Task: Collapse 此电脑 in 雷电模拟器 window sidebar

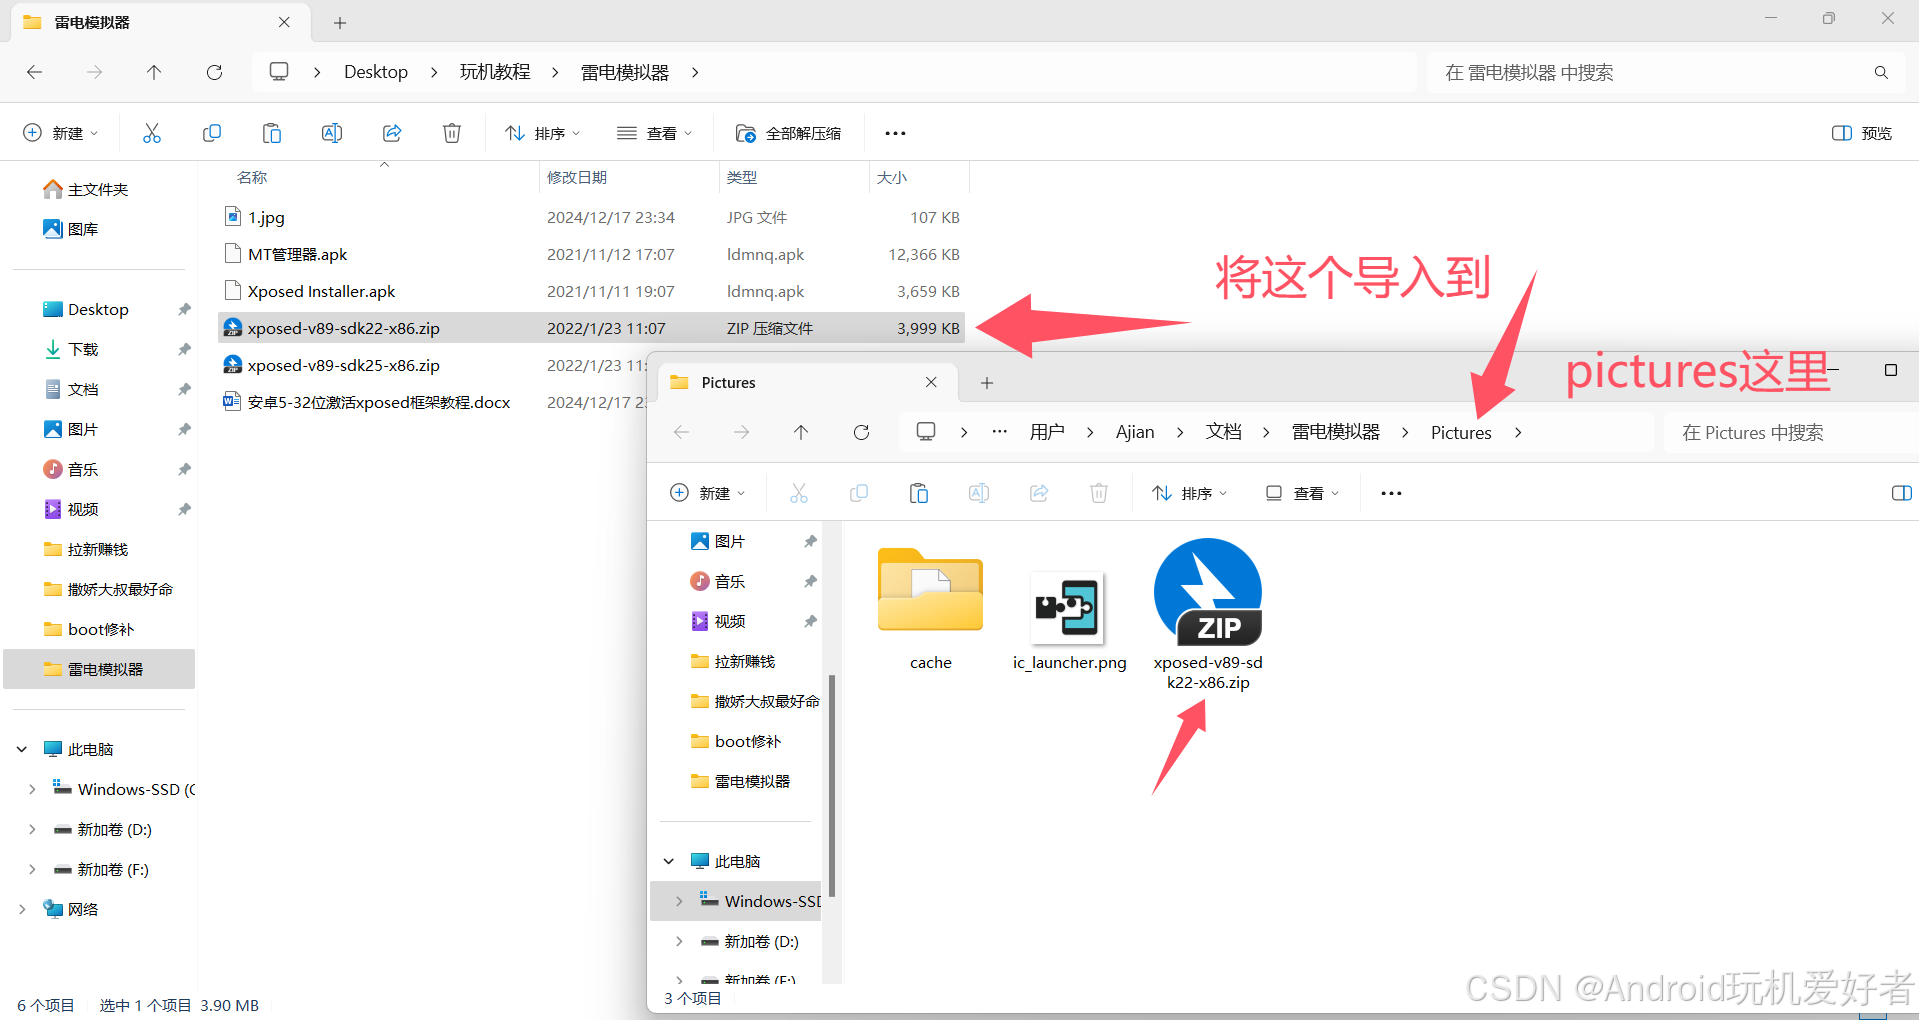Action: coord(22,749)
